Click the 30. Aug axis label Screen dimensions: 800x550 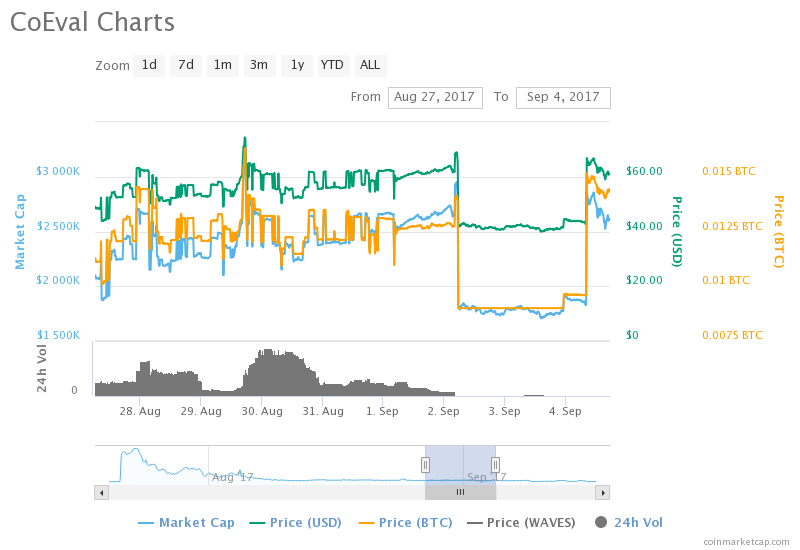[262, 411]
